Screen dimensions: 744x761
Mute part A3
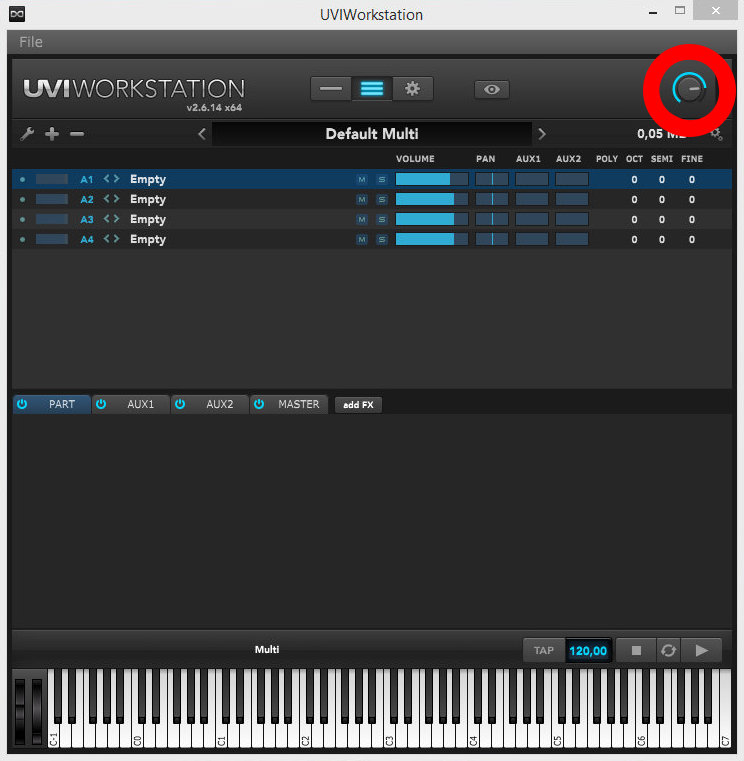point(362,219)
